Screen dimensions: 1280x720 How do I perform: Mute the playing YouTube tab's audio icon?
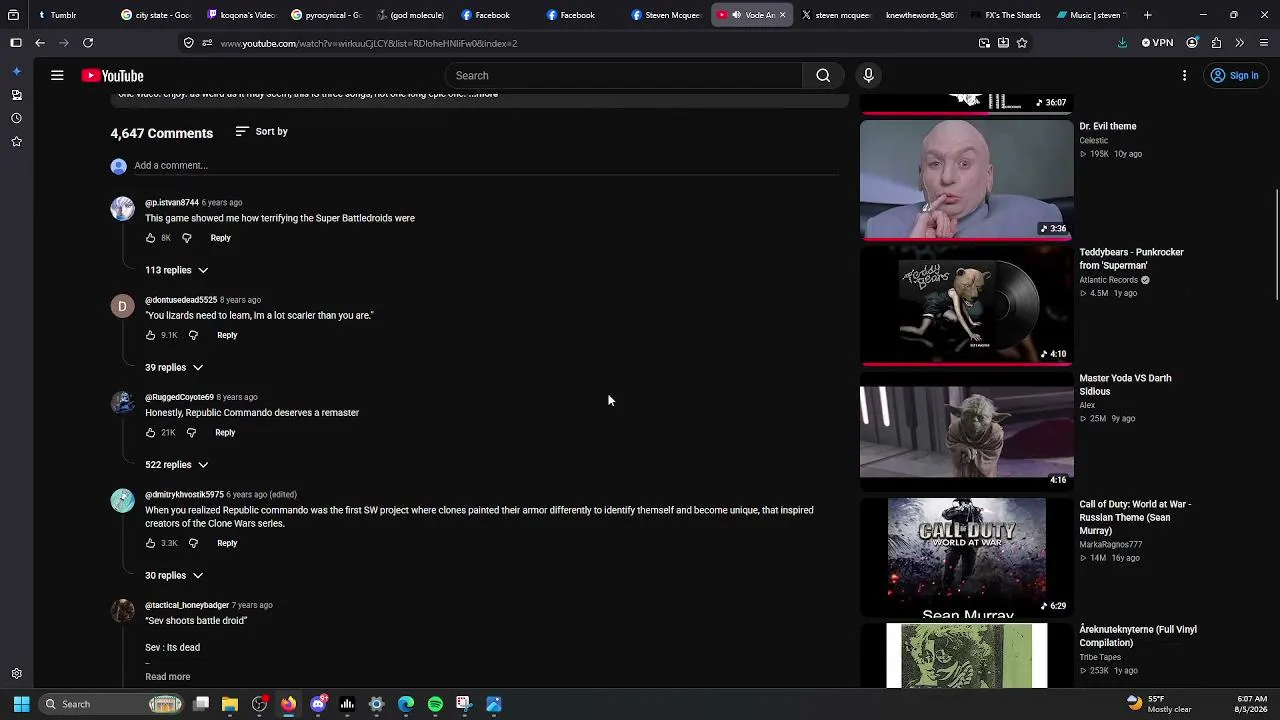click(x=736, y=15)
